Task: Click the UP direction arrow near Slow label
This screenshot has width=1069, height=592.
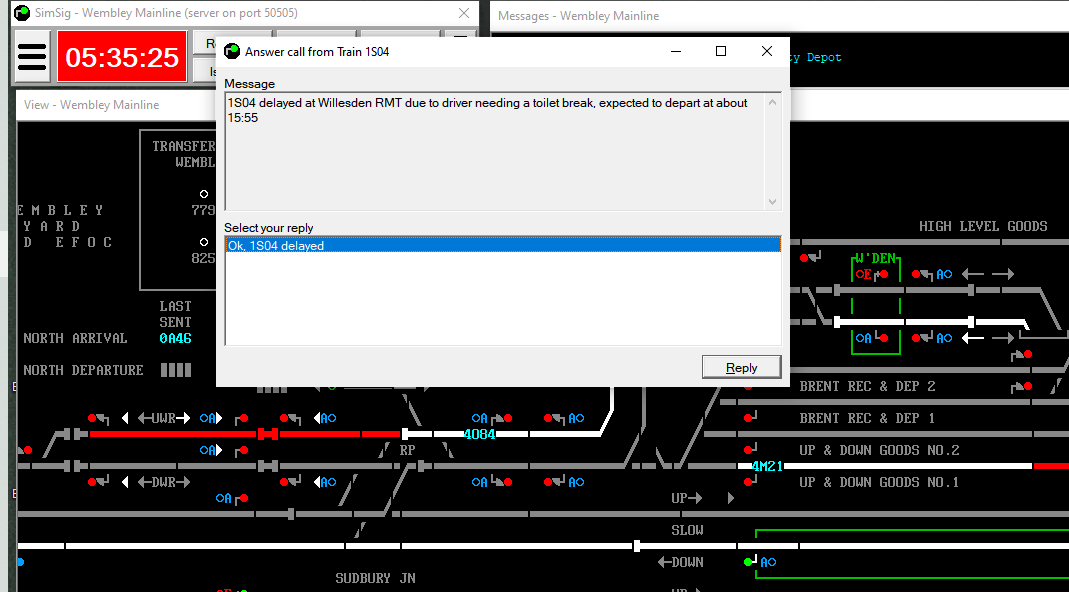Action: point(687,499)
